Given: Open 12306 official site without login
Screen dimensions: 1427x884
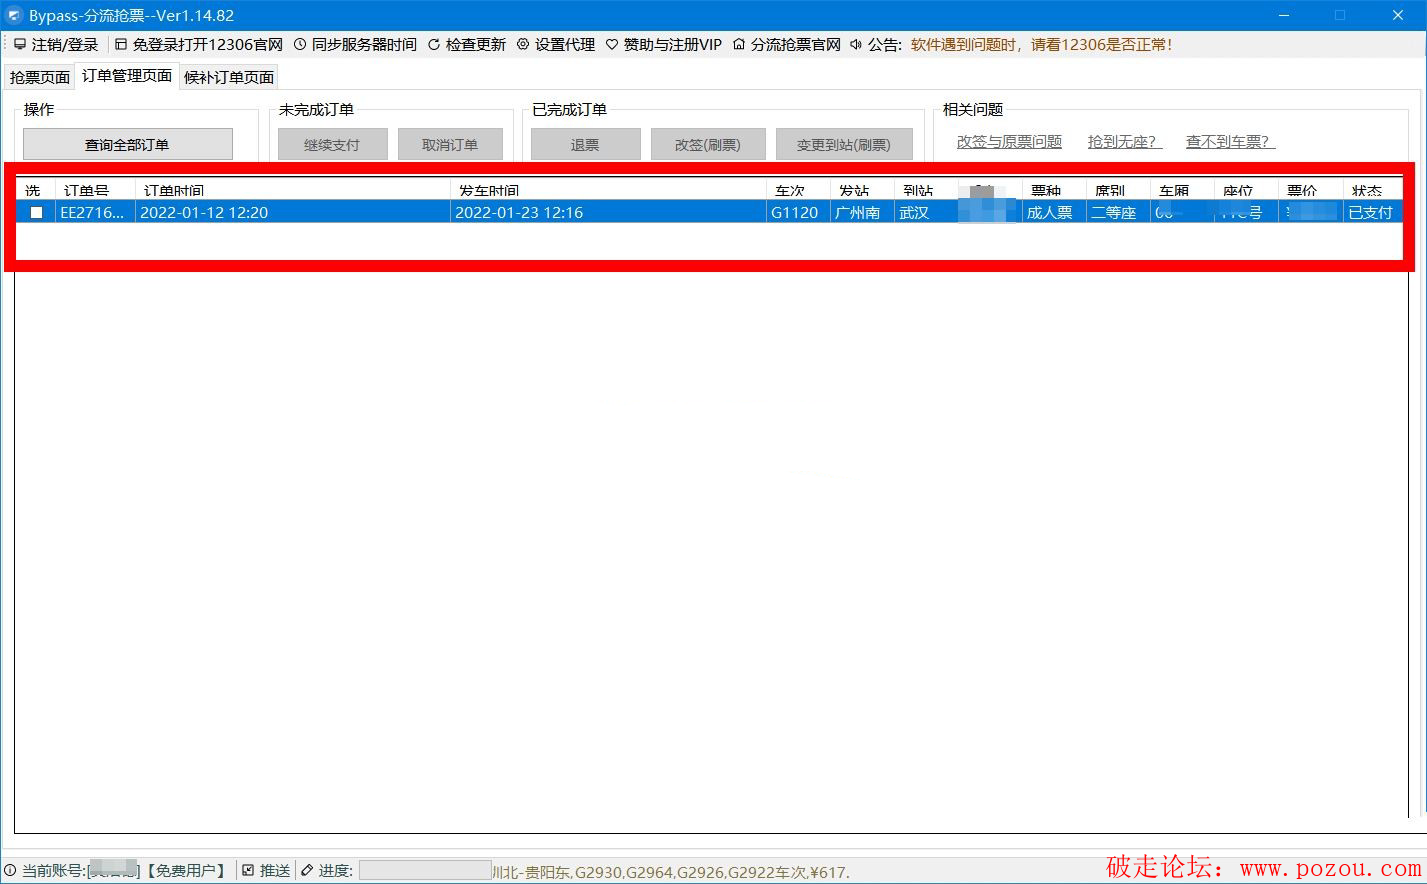Looking at the screenshot, I should click(121, 45).
